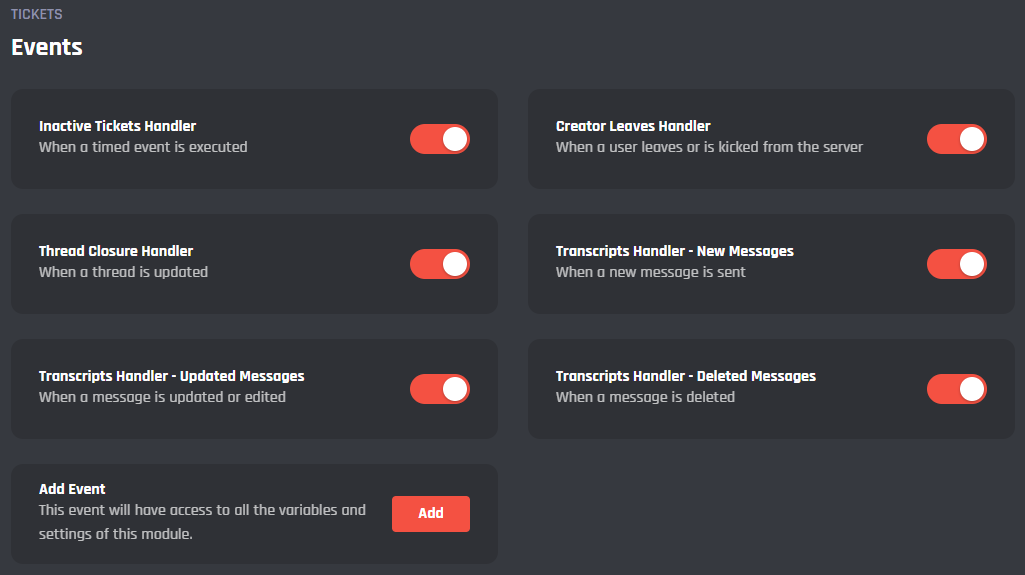
Task: Switch off Transcripts Handler - New Messages toggle
Action: (956, 264)
